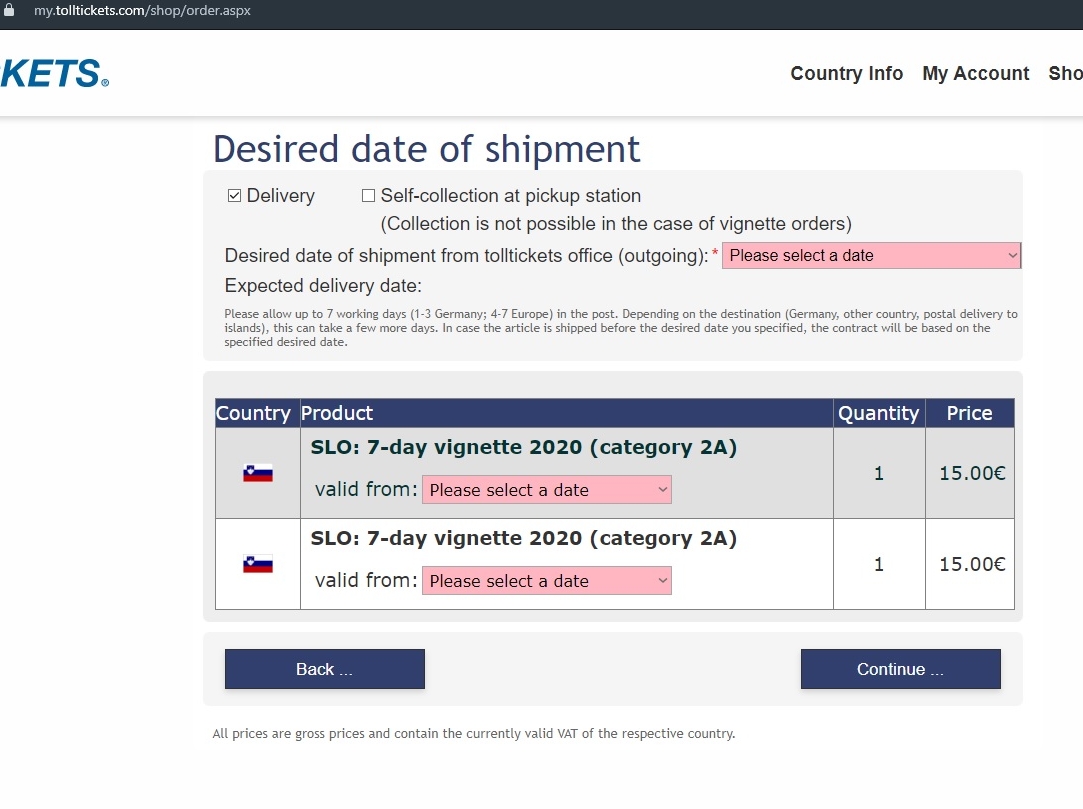Select the first 7-day vignette product title
This screenshot has height=809, width=1083.
523,448
